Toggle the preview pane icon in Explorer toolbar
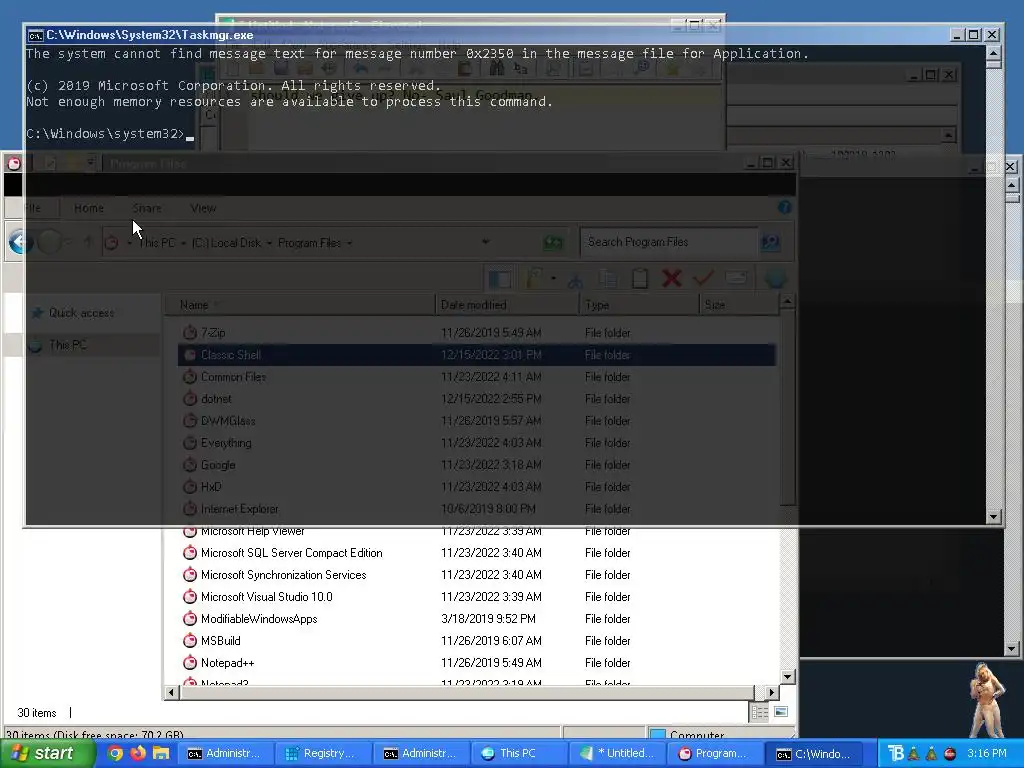 click(500, 280)
